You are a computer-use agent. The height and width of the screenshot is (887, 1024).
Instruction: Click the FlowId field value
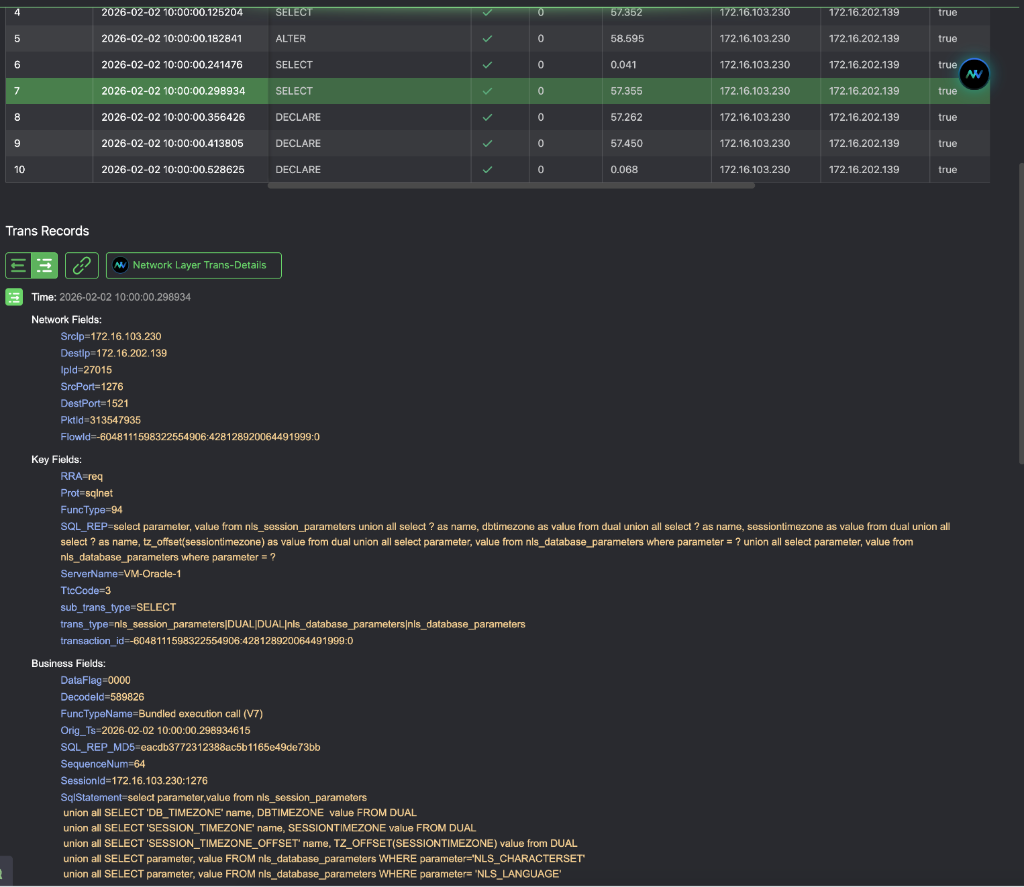point(208,437)
